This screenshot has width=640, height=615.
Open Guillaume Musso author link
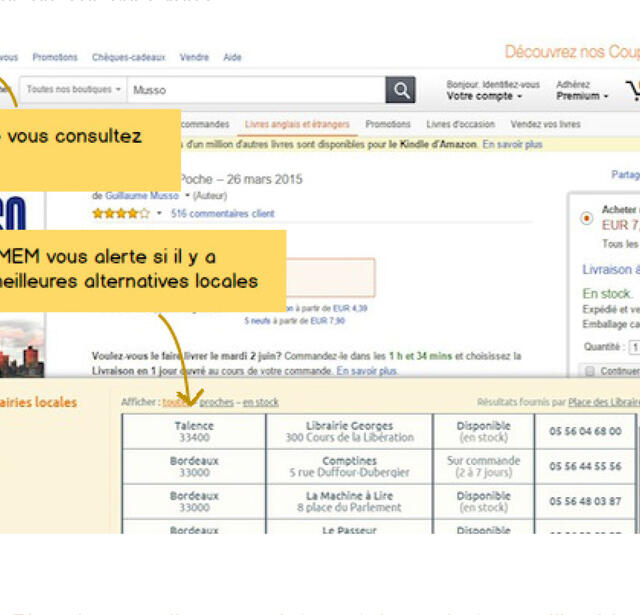coord(142,196)
